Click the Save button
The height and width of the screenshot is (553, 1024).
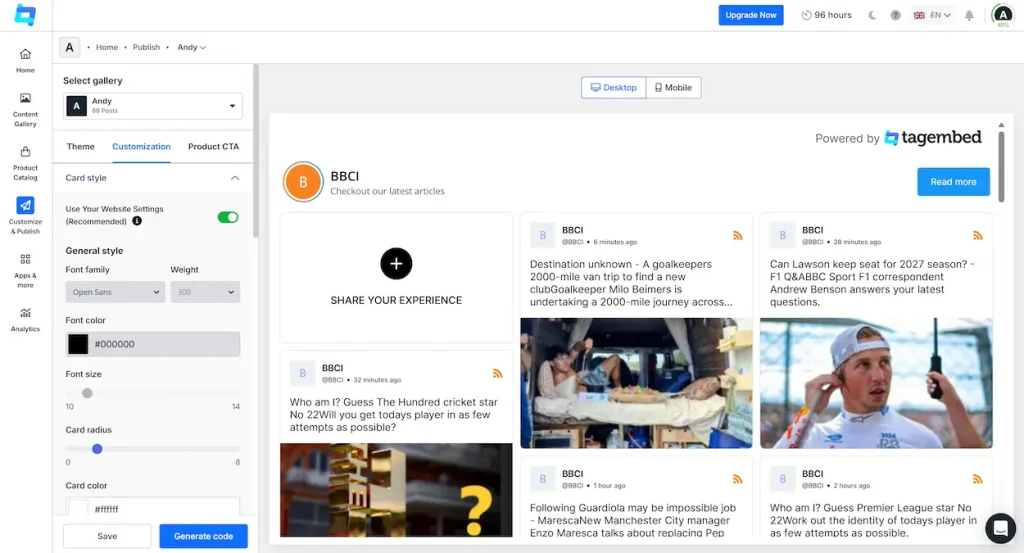tap(107, 536)
